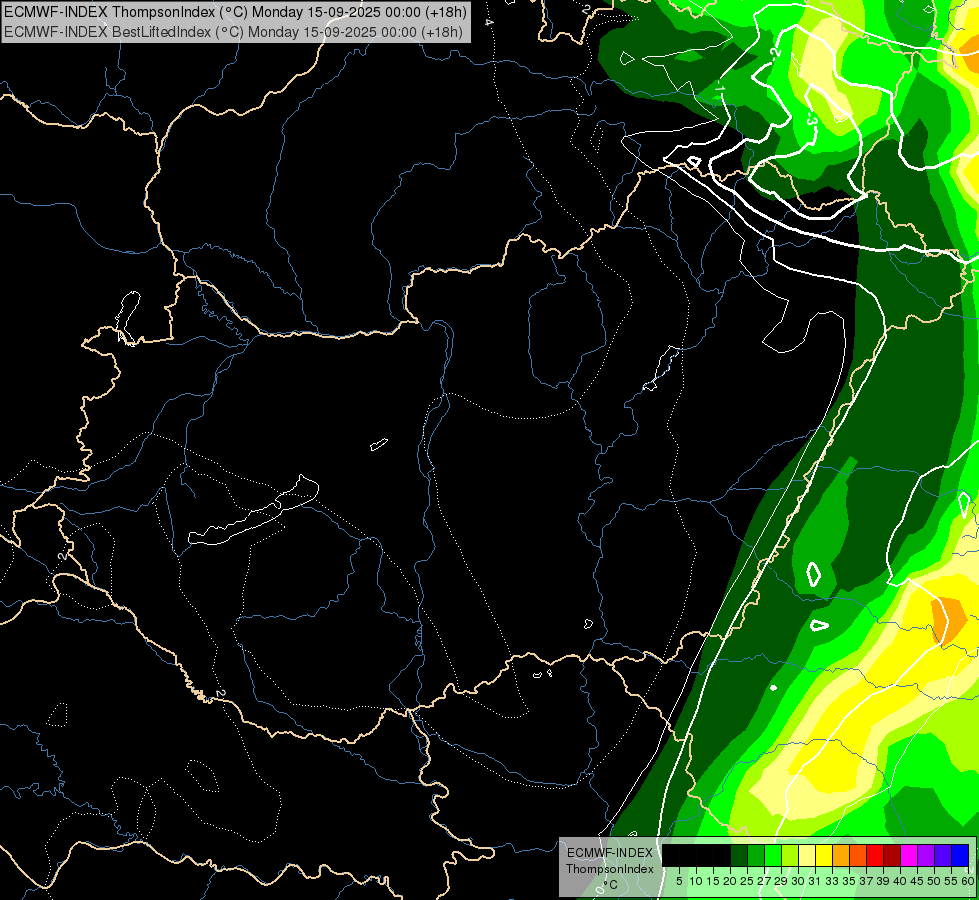979x900 pixels.
Task: Select the orange-red 35-37 legend swatch
Action: [x=858, y=855]
